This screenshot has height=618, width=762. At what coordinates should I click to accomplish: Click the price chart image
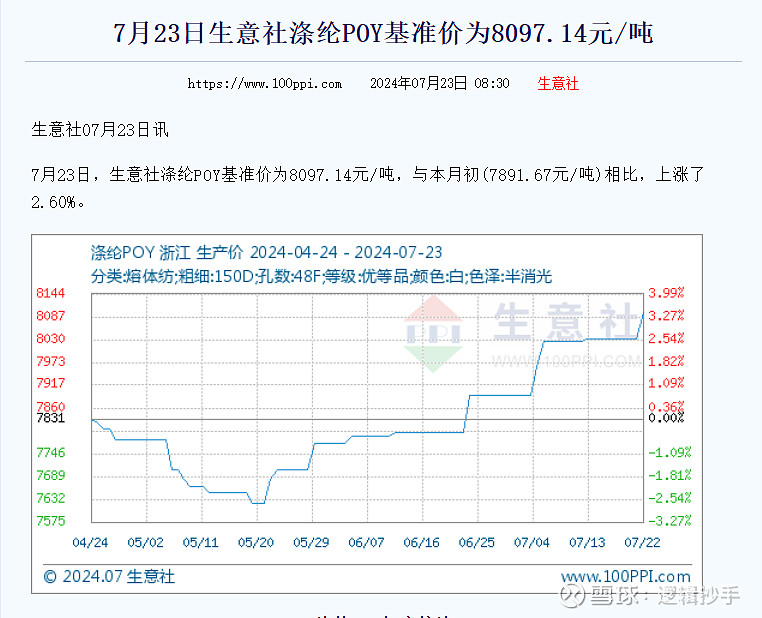coord(367,414)
